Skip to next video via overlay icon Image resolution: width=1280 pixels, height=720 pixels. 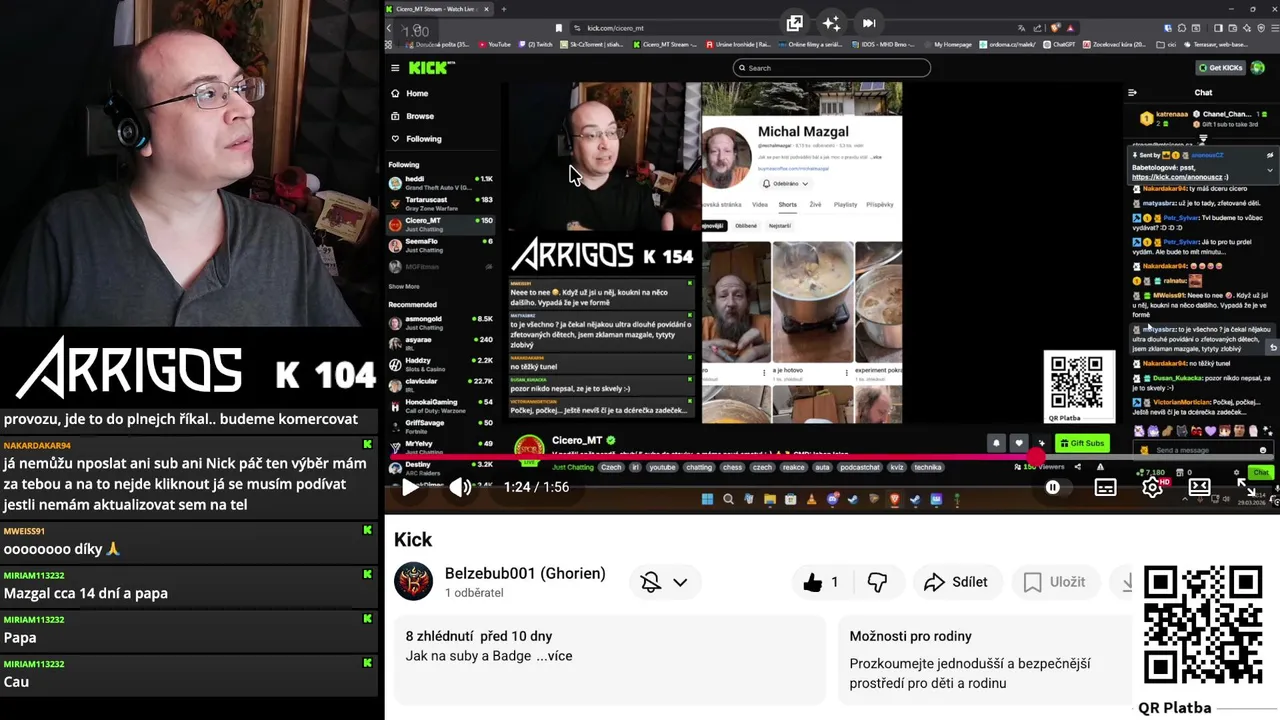click(868, 23)
